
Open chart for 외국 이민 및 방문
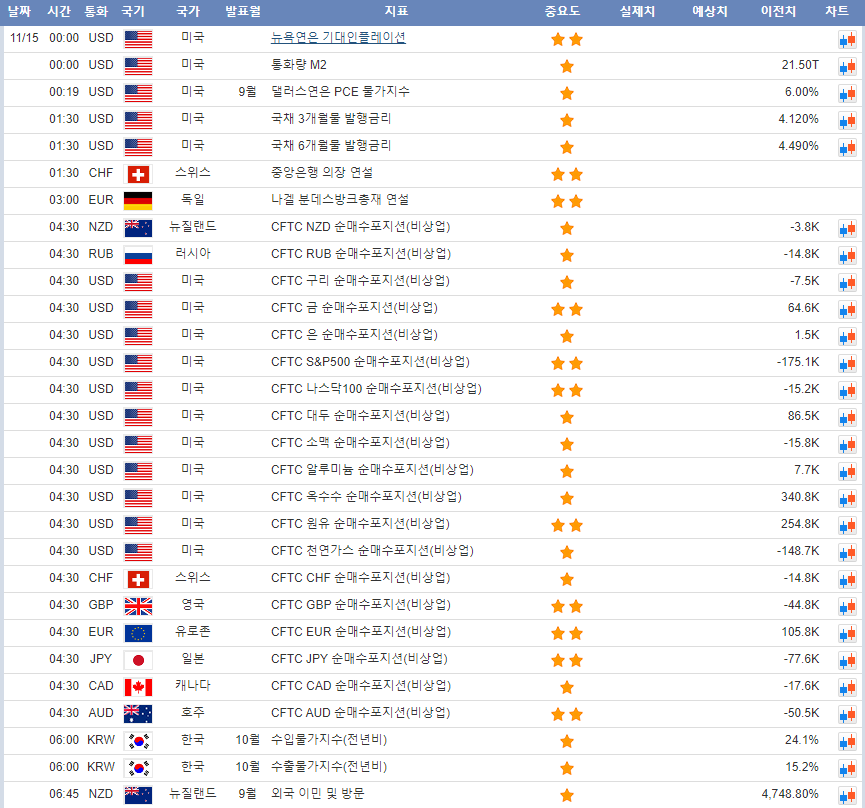(x=847, y=795)
